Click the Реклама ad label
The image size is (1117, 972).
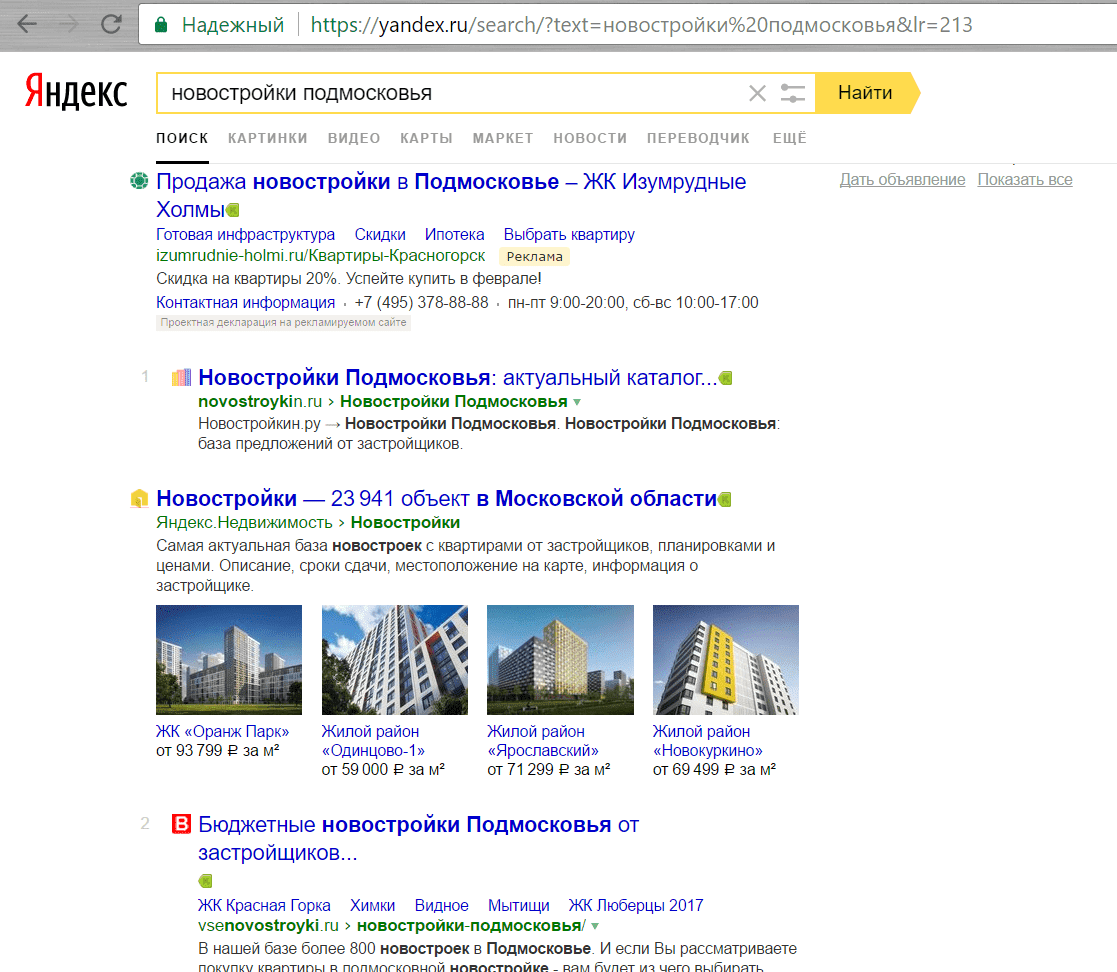[x=534, y=257]
